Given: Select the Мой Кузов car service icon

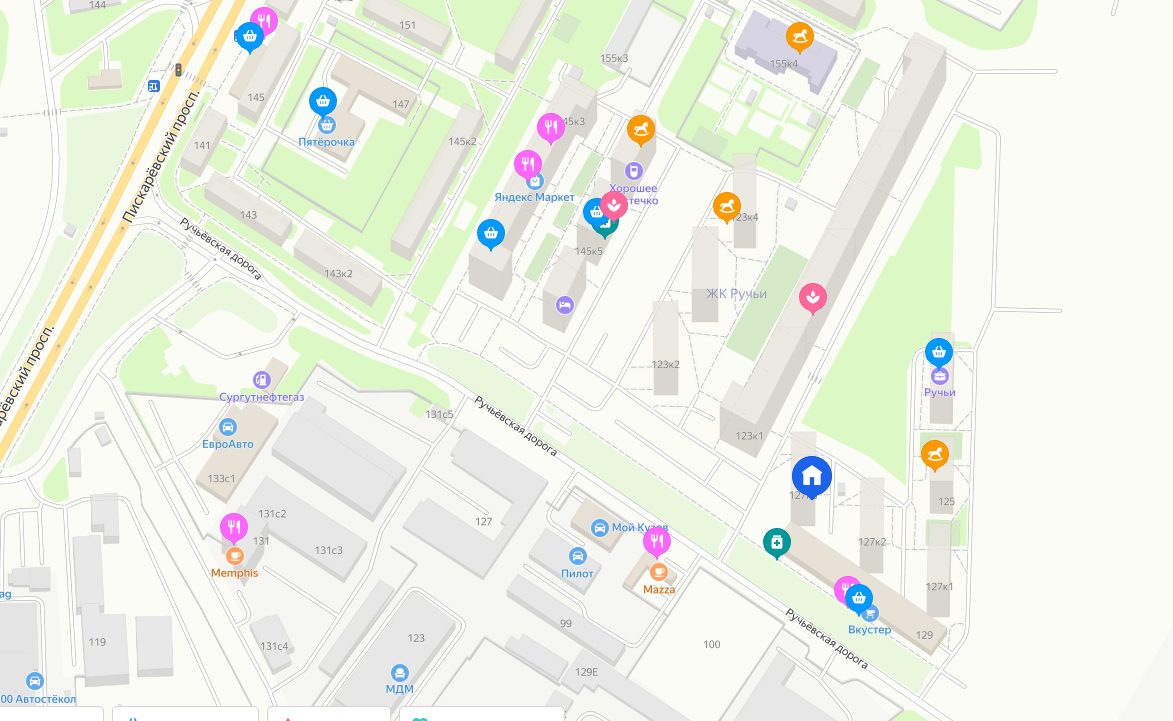Looking at the screenshot, I should pos(599,528).
